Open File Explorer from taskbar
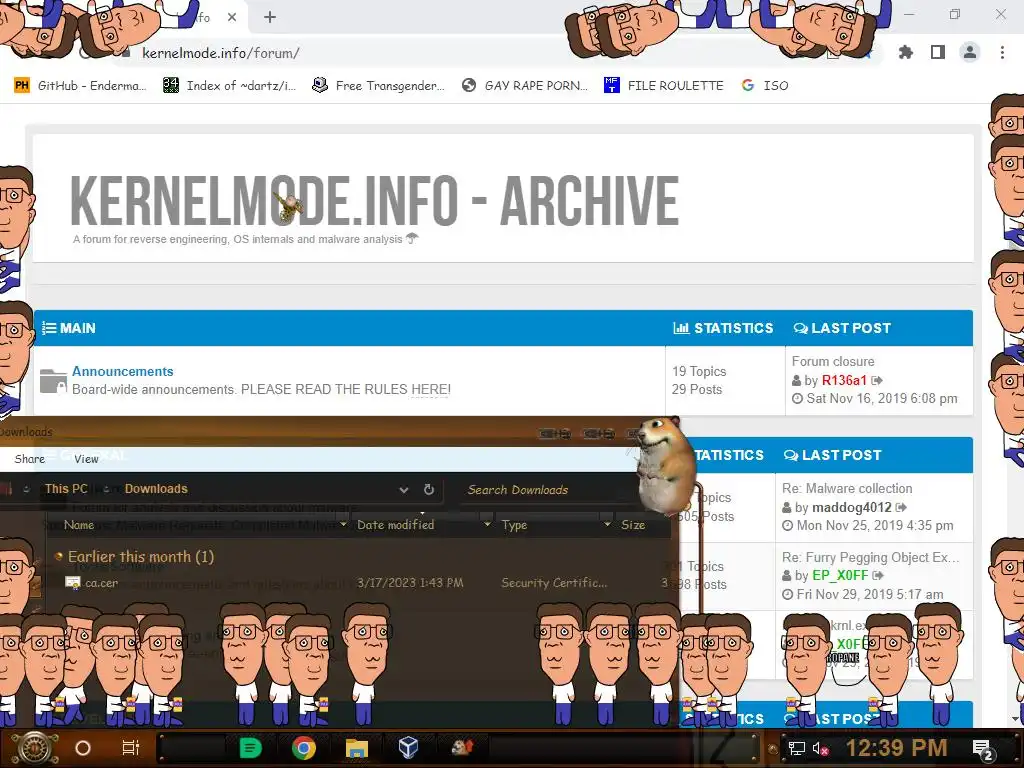1024x768 pixels. (x=357, y=748)
